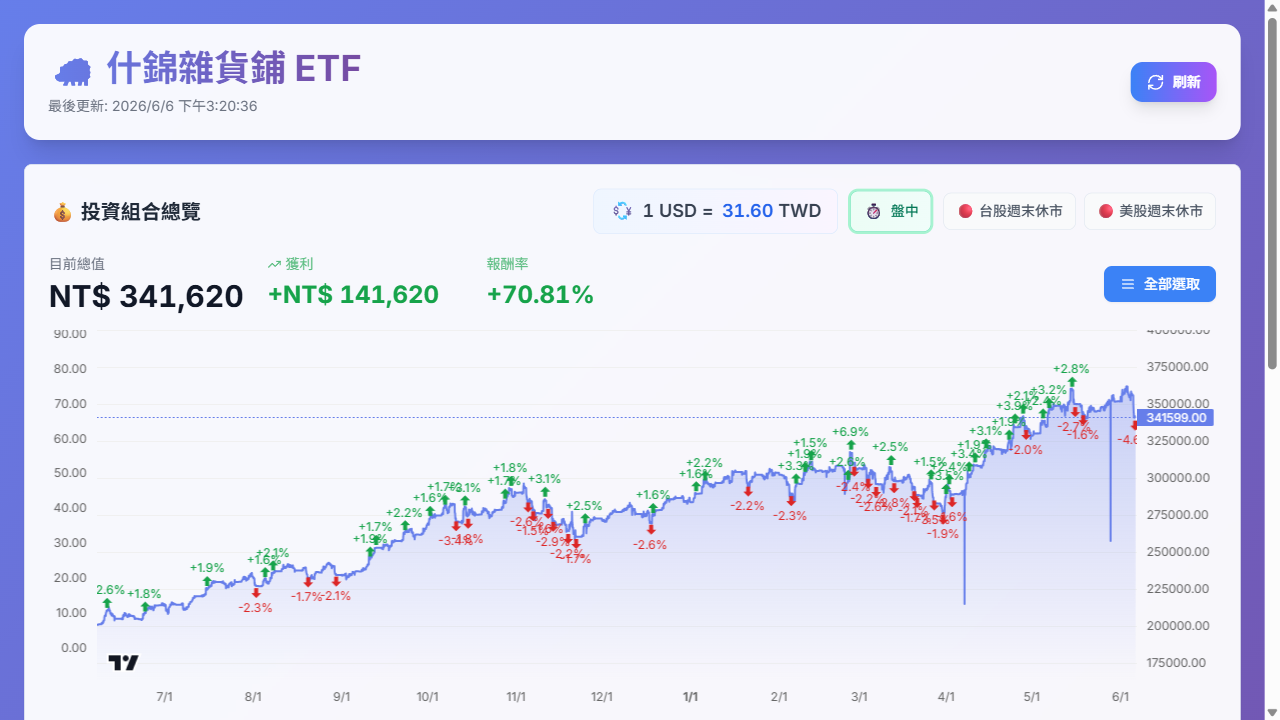The width and height of the screenshot is (1280, 720).
Task: Click the 最後更新 timestamp text
Action: [153, 106]
